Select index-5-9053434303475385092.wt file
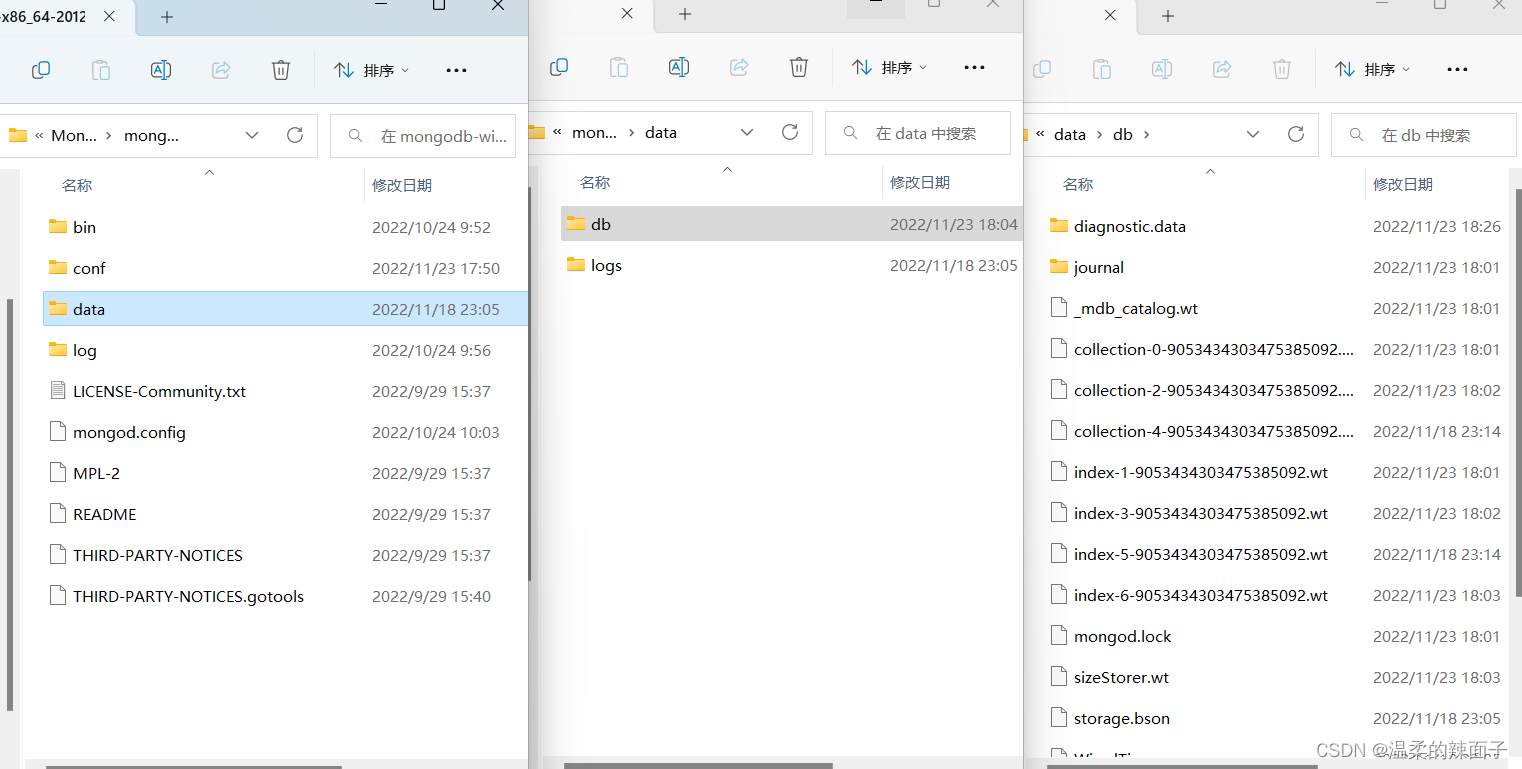 (1276, 554)
